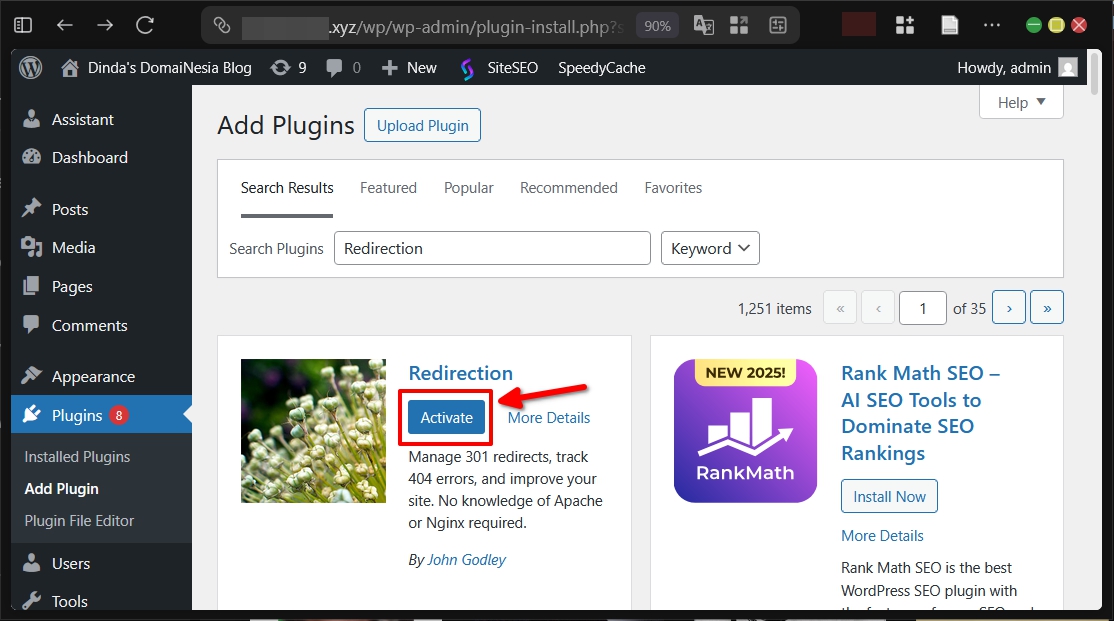The height and width of the screenshot is (621, 1114).
Task: Open the Featured tab
Action: click(x=388, y=188)
